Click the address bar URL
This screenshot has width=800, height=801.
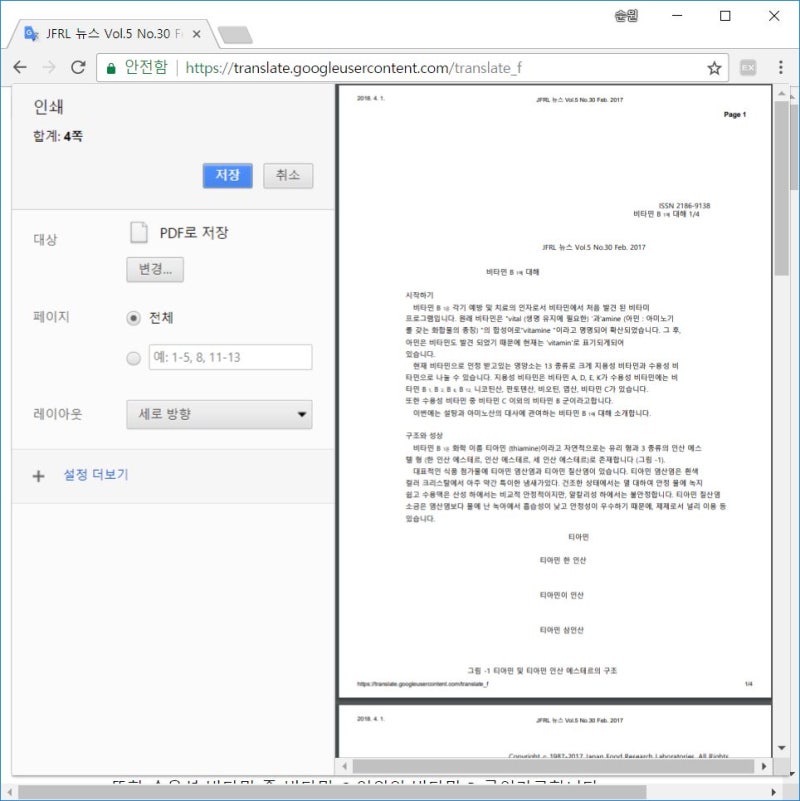pos(354,68)
